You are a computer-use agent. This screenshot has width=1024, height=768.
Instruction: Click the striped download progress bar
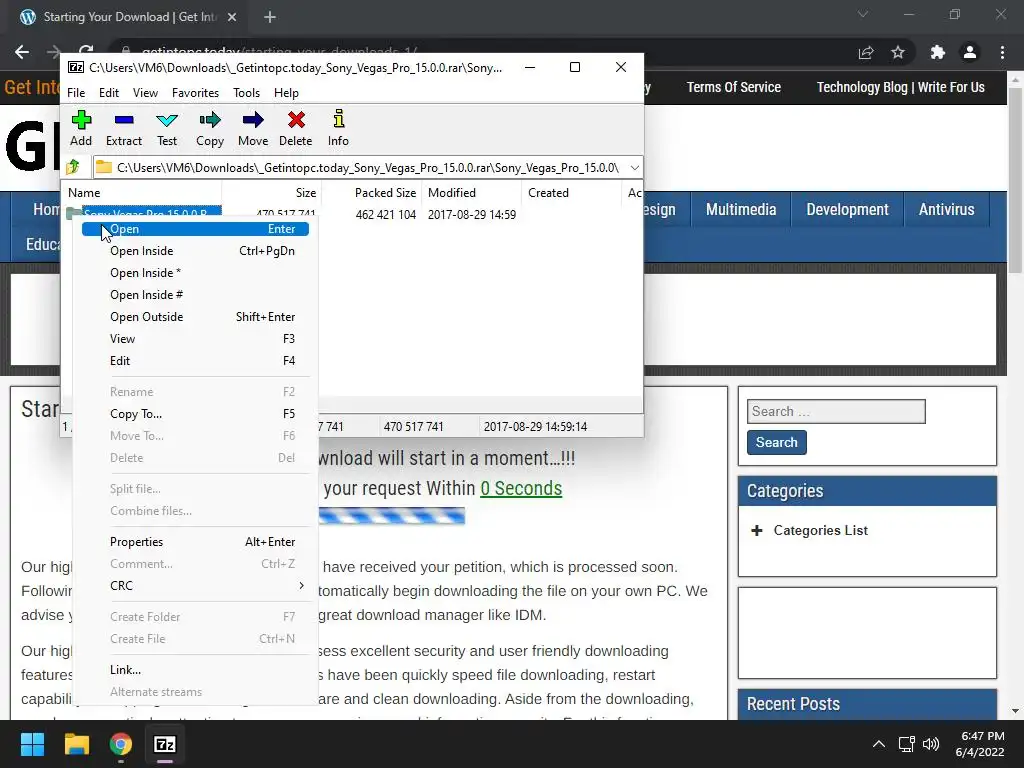coord(392,516)
